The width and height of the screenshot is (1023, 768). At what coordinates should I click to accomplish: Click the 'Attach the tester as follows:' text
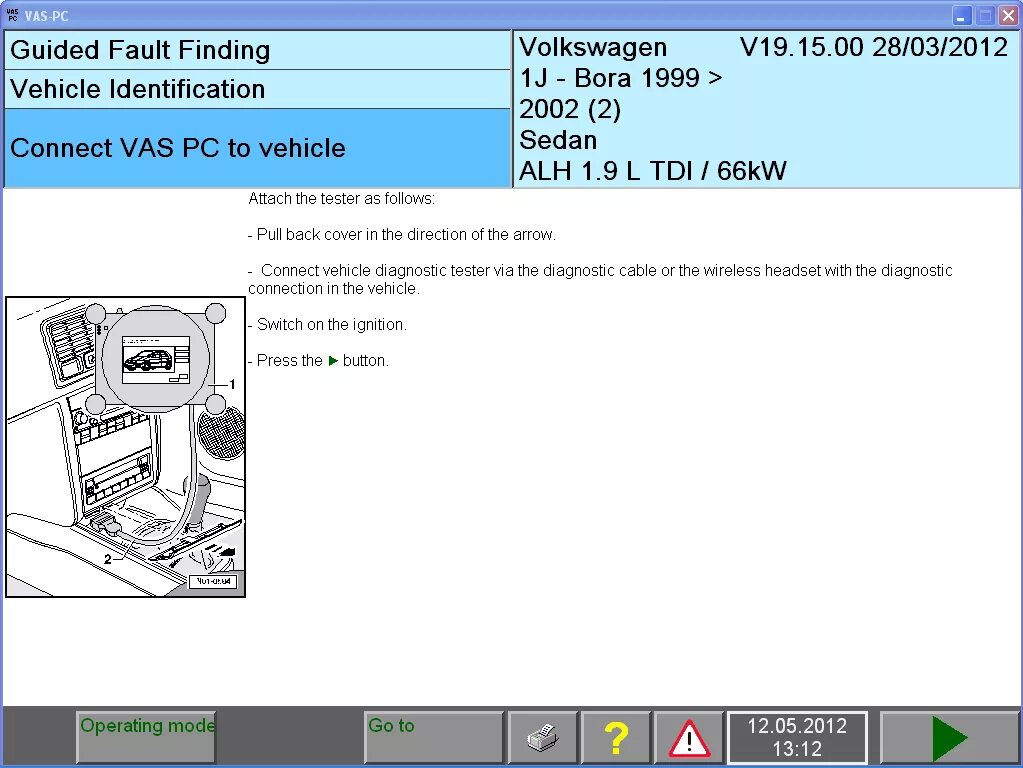pyautogui.click(x=341, y=198)
